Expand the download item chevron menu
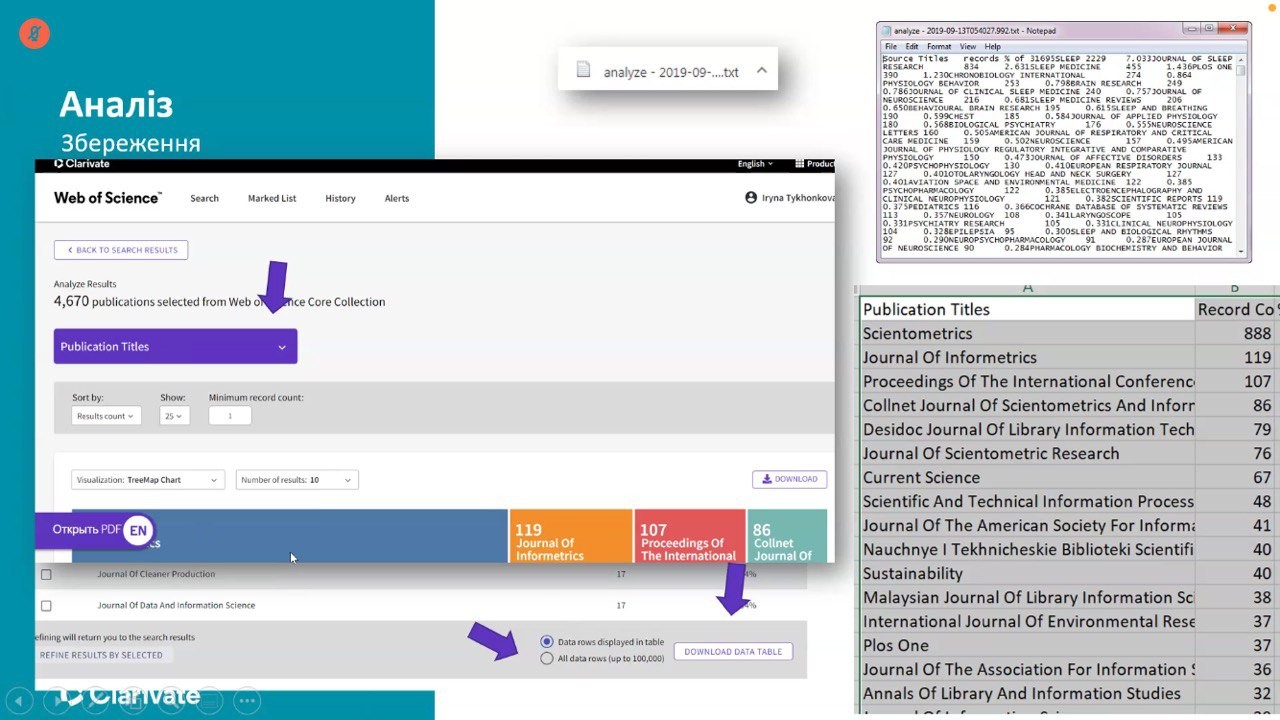This screenshot has width=1280, height=720. click(761, 71)
